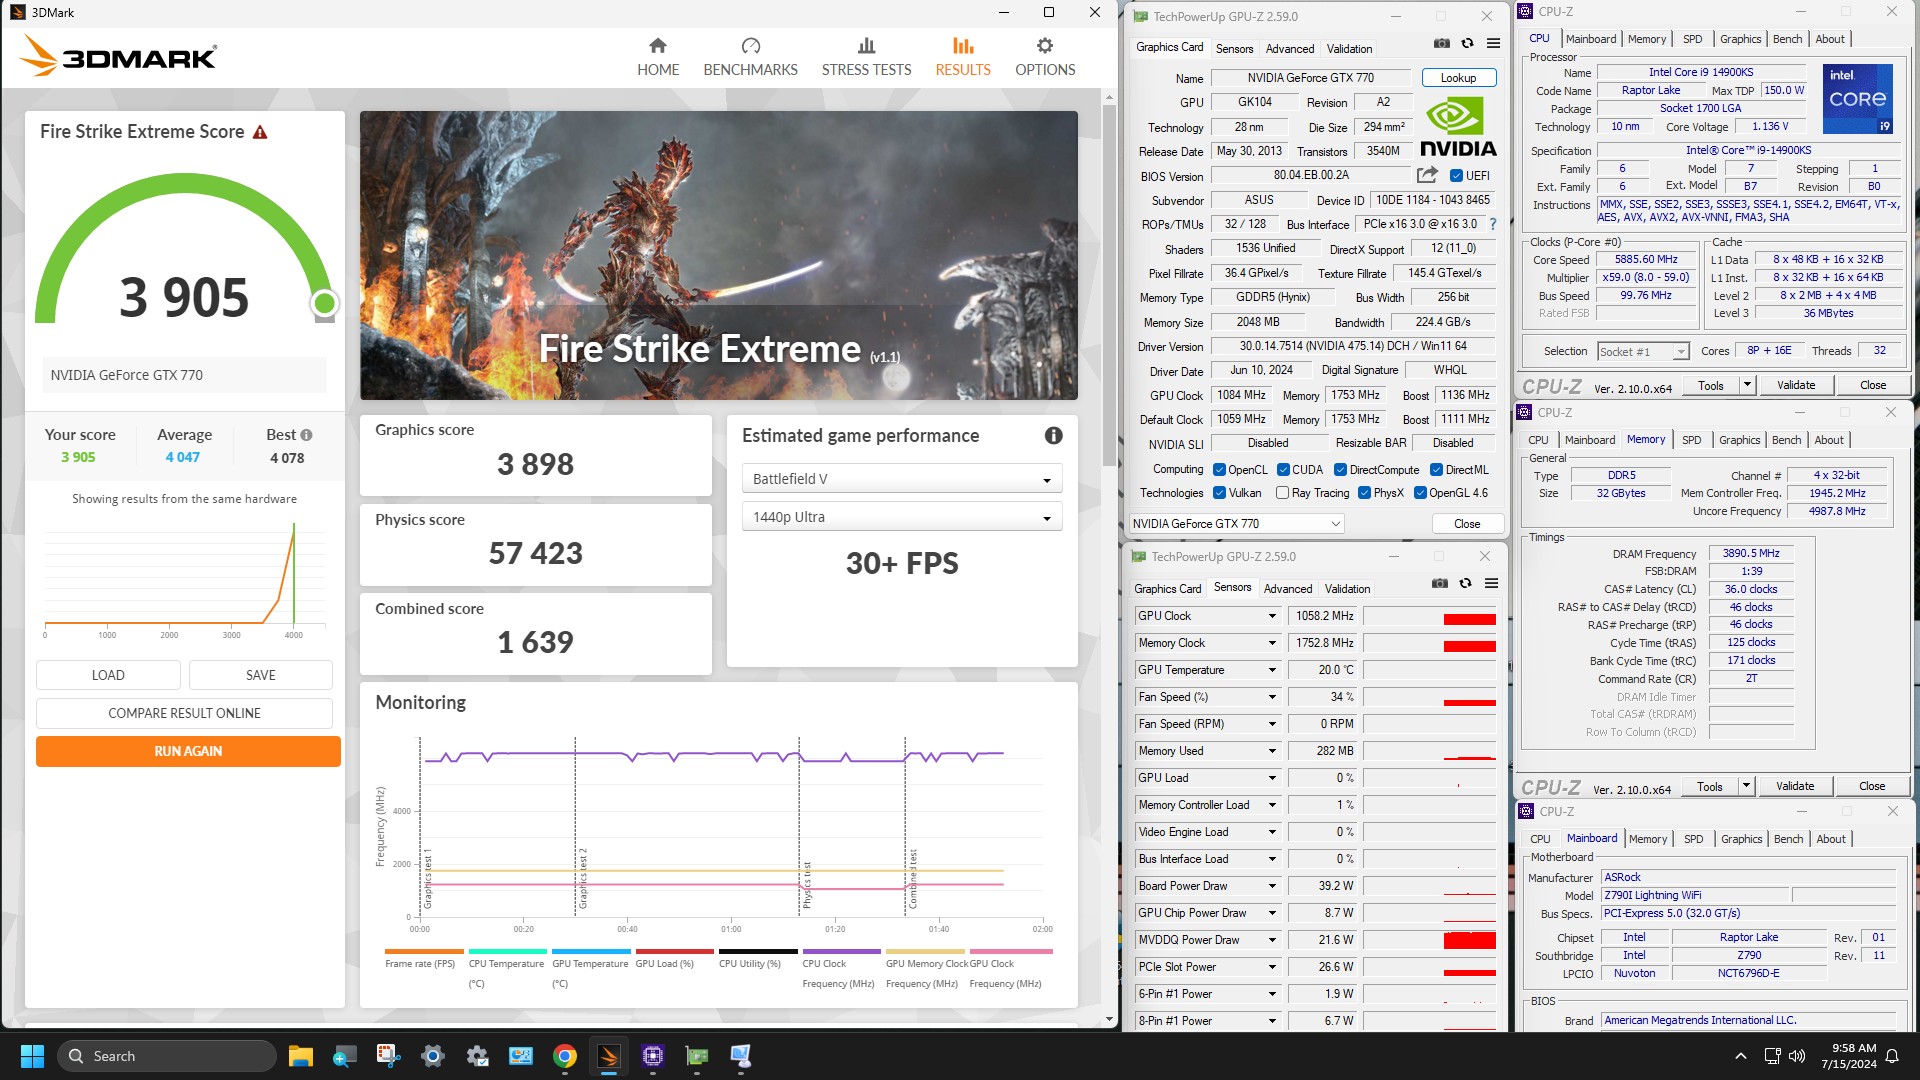1920x1080 pixels.
Task: Click share/export BIOS icon in GPU-Z
Action: pyautogui.click(x=1427, y=175)
